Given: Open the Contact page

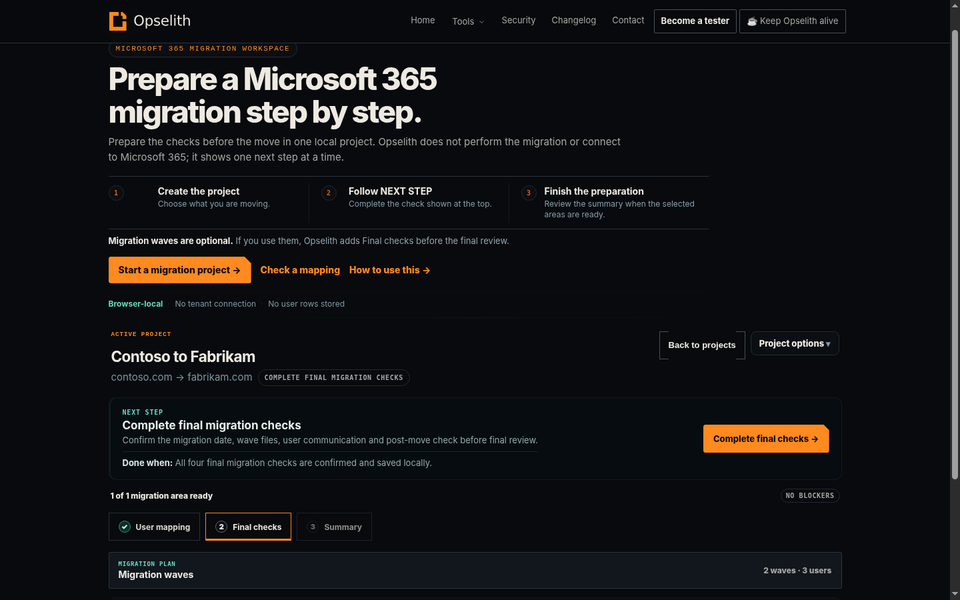Looking at the screenshot, I should (x=628, y=20).
